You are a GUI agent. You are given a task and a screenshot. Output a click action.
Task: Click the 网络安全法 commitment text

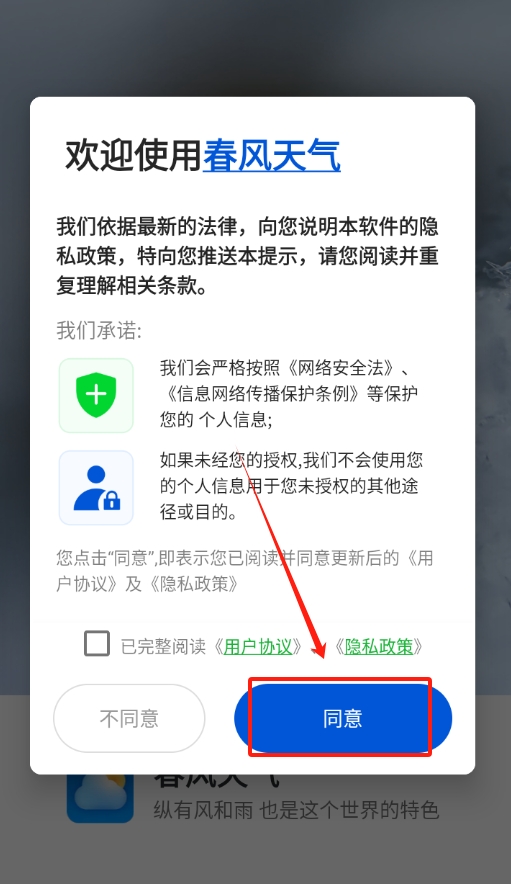(x=289, y=394)
